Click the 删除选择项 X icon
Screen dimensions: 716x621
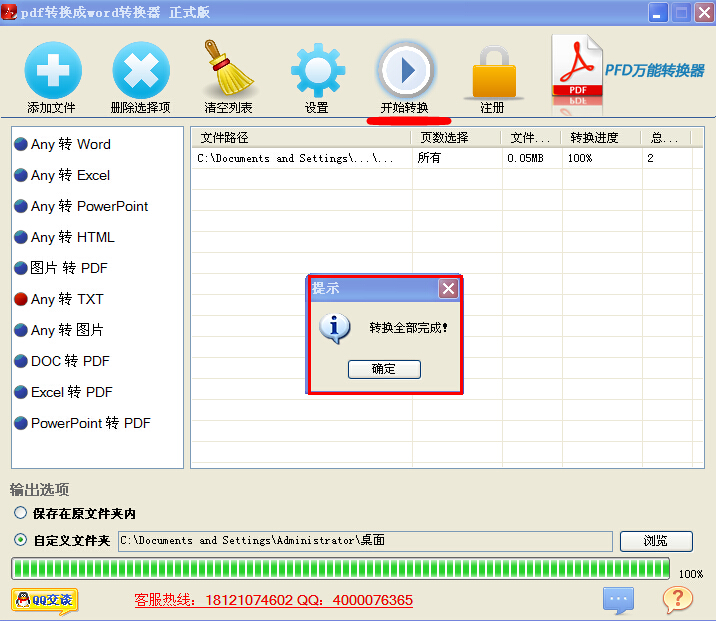(141, 70)
